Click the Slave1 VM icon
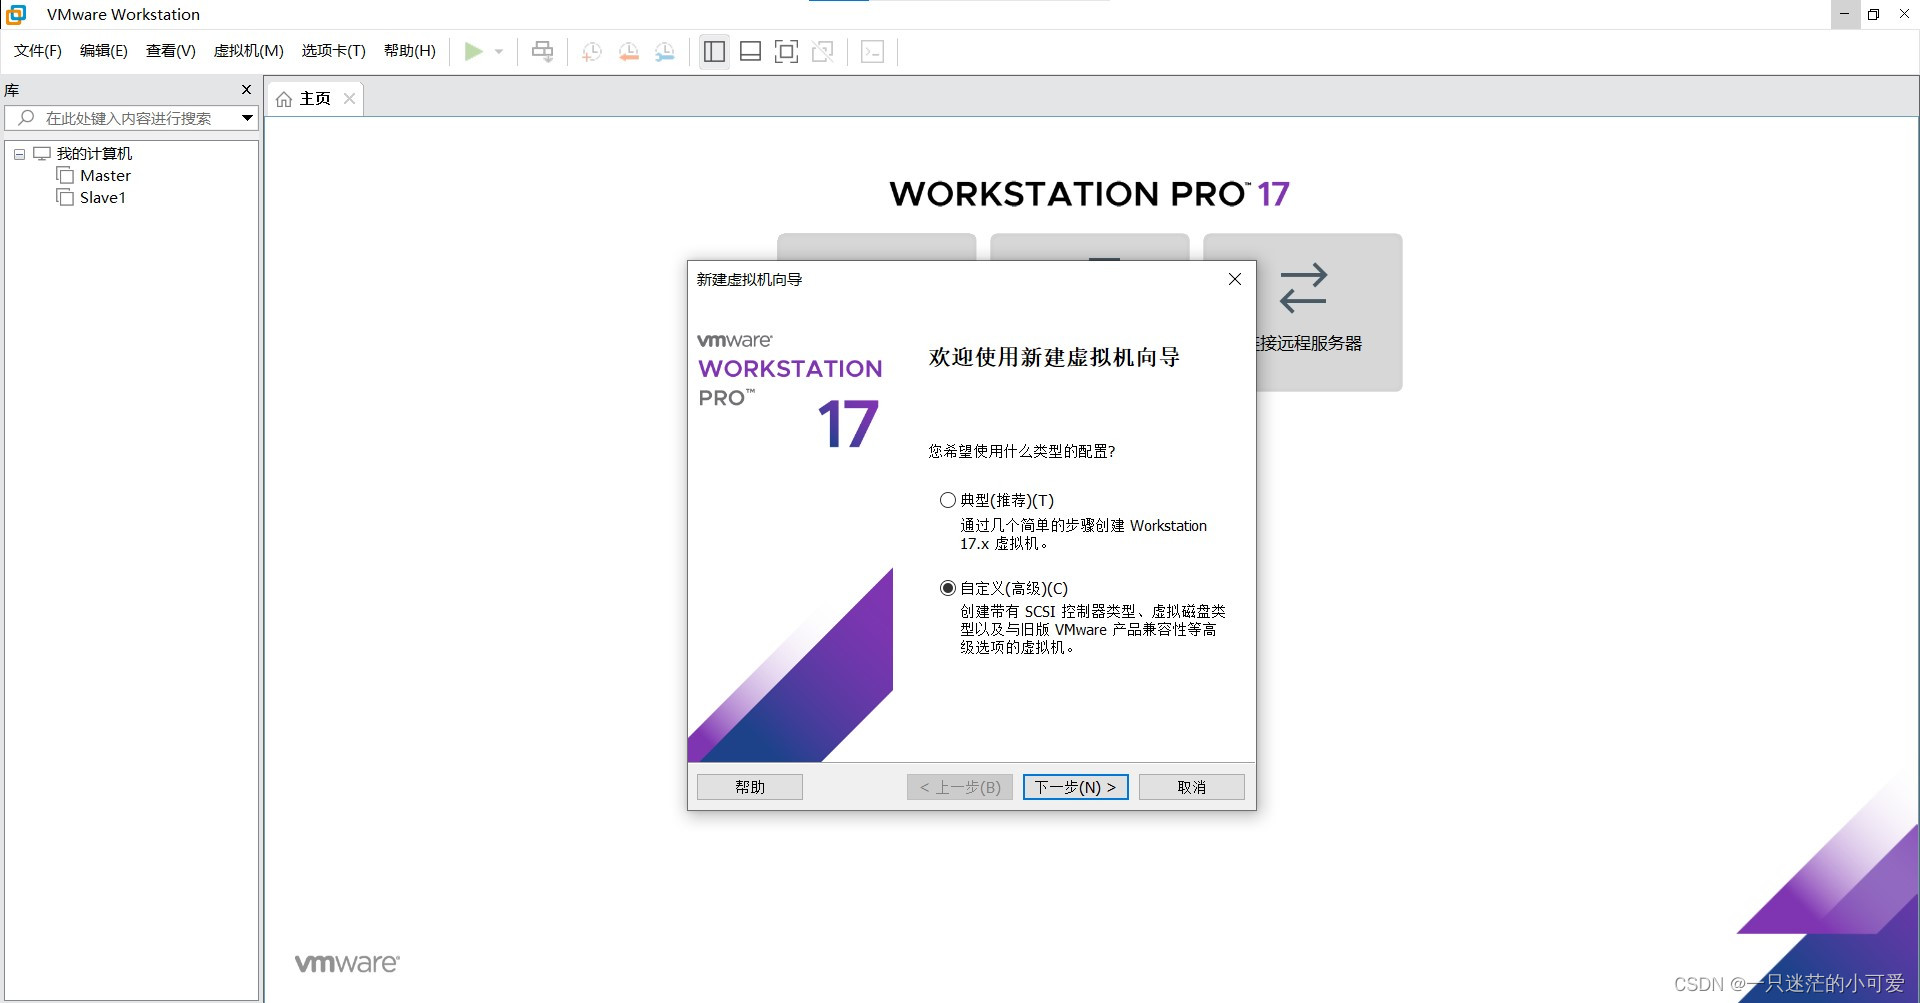Screen dimensions: 1920x1003 click(x=65, y=197)
